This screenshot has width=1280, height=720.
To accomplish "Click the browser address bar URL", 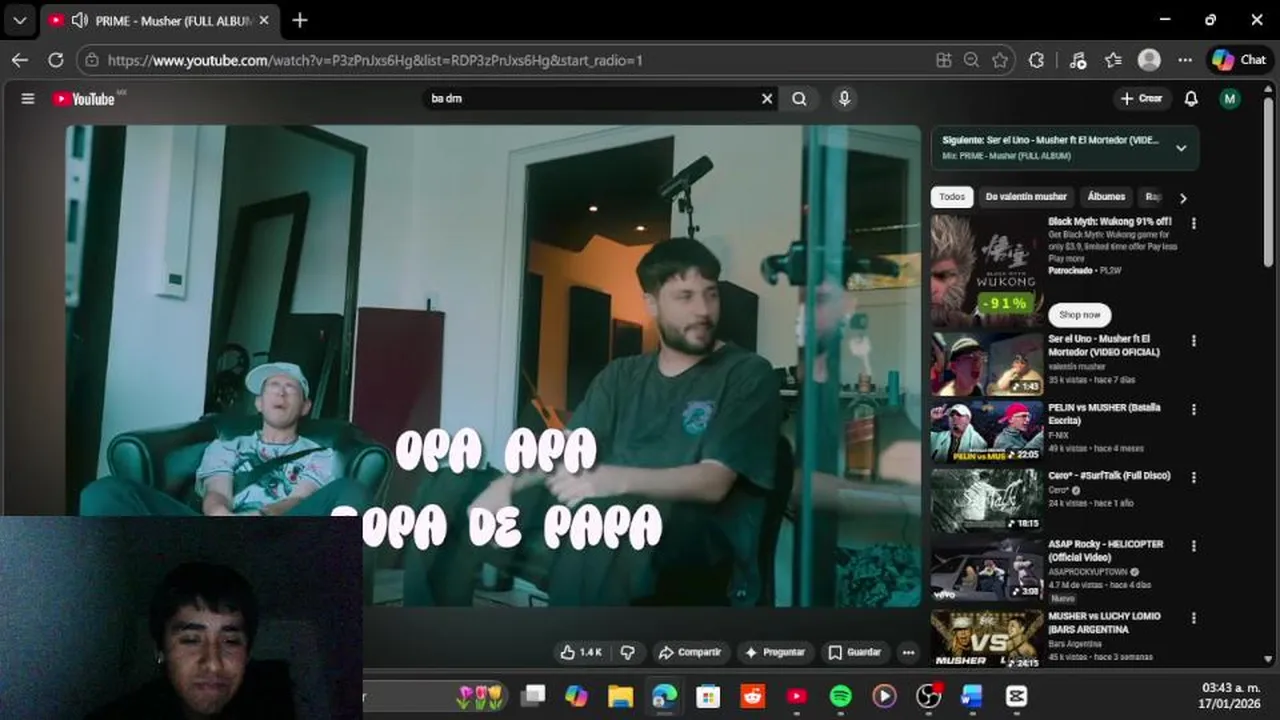I will point(375,60).
